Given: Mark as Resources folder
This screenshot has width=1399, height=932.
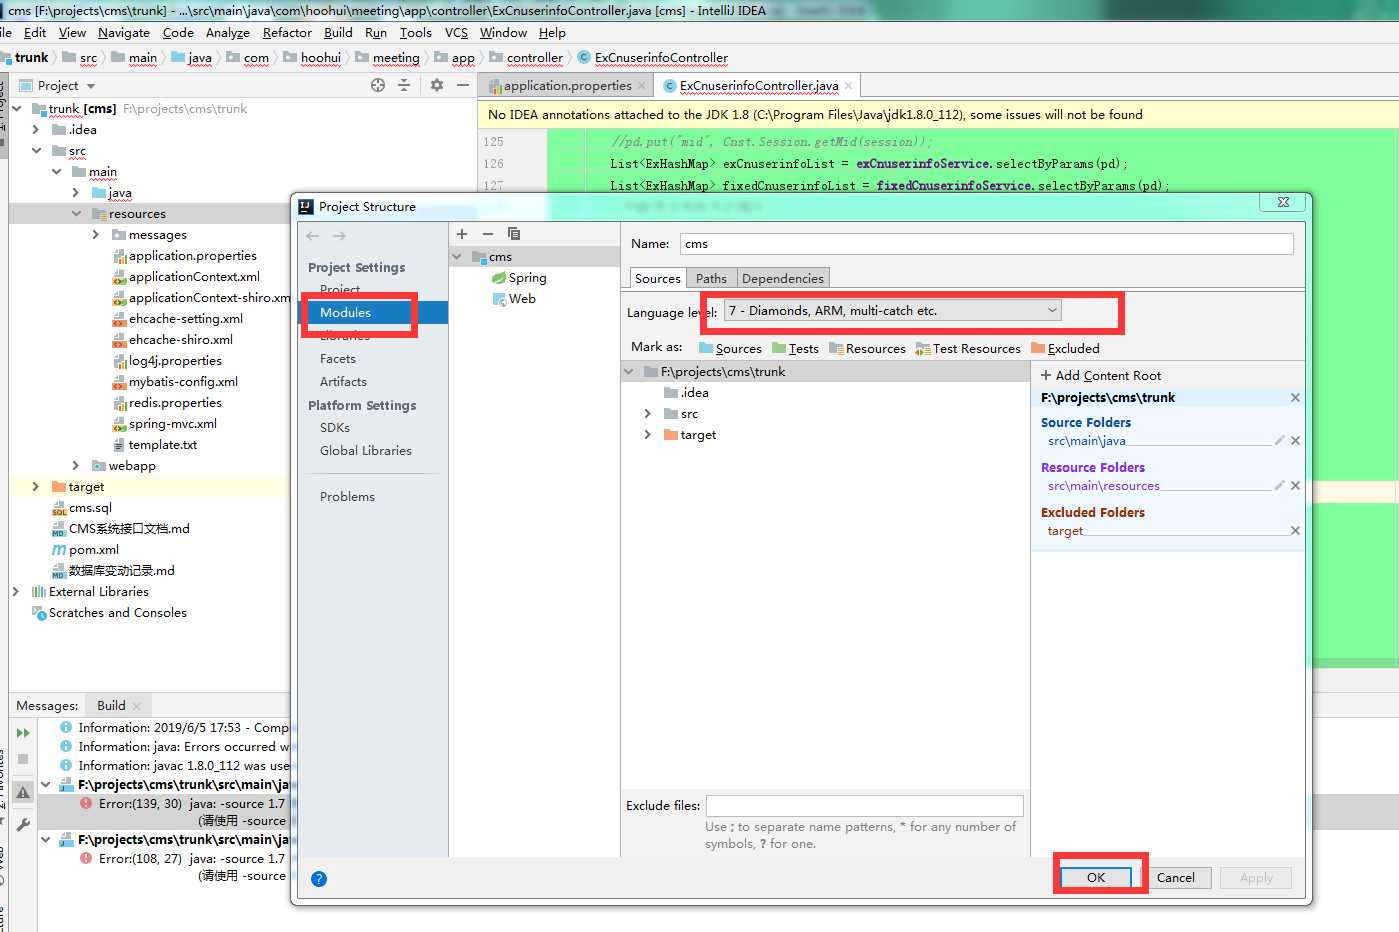Looking at the screenshot, I should point(867,348).
